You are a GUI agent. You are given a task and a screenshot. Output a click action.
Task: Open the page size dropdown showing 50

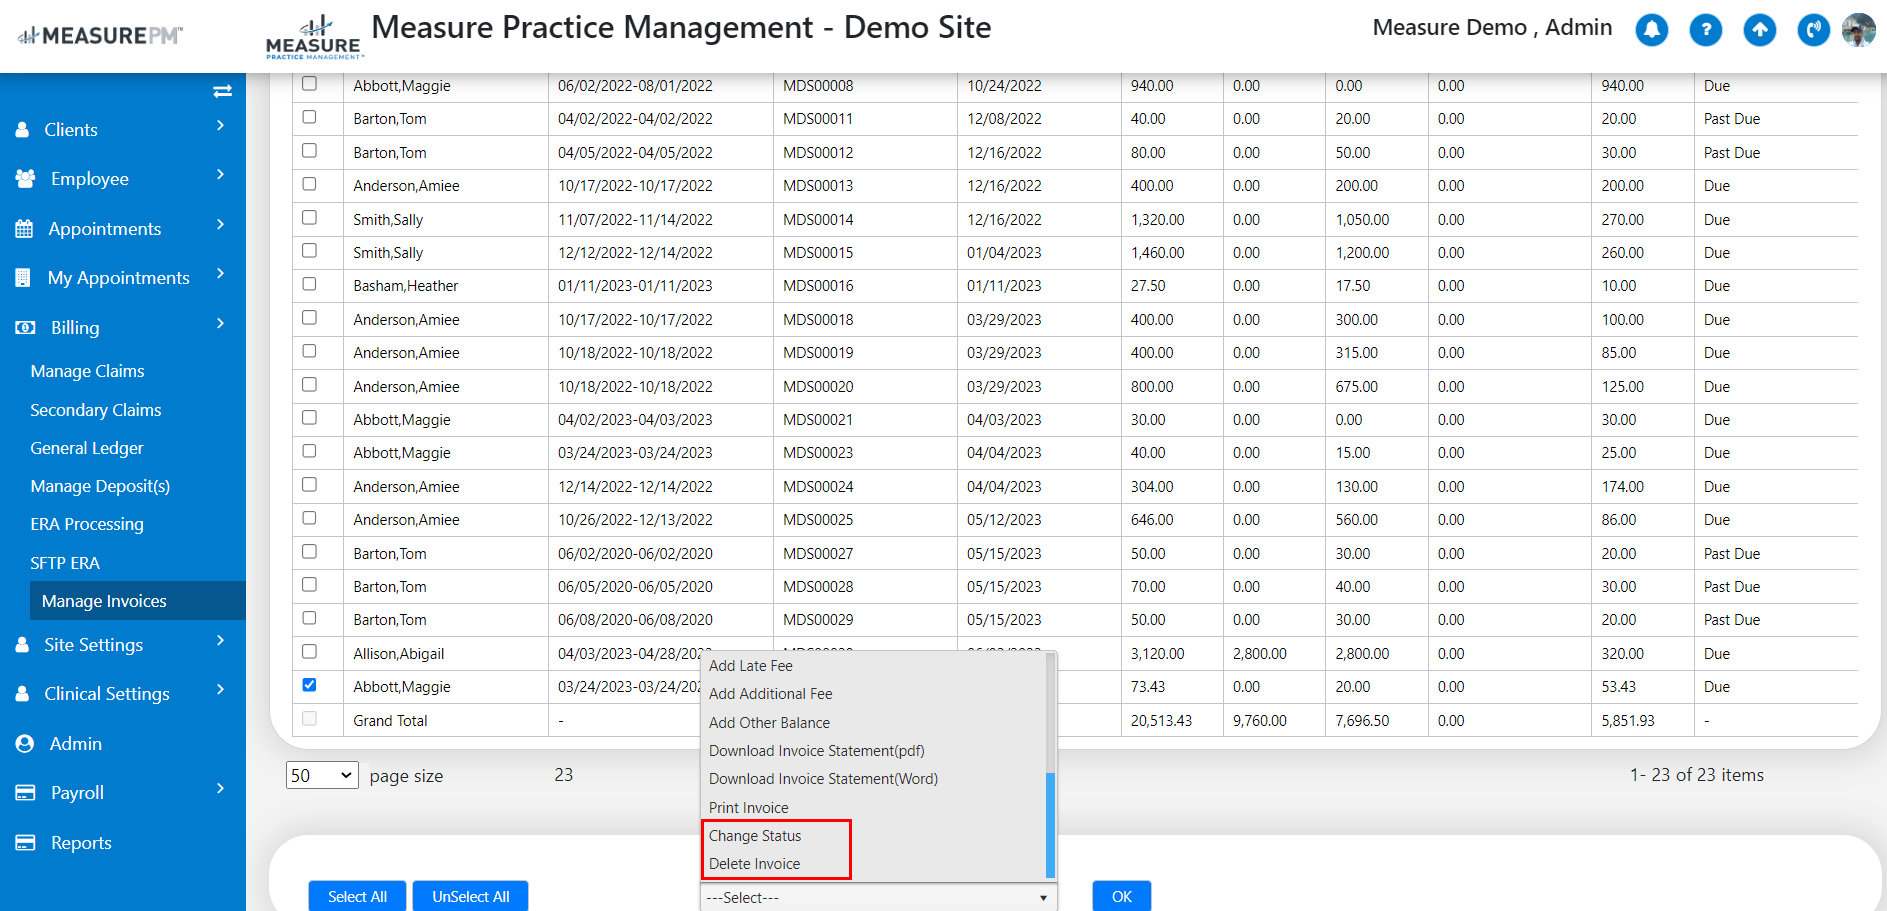pyautogui.click(x=322, y=776)
